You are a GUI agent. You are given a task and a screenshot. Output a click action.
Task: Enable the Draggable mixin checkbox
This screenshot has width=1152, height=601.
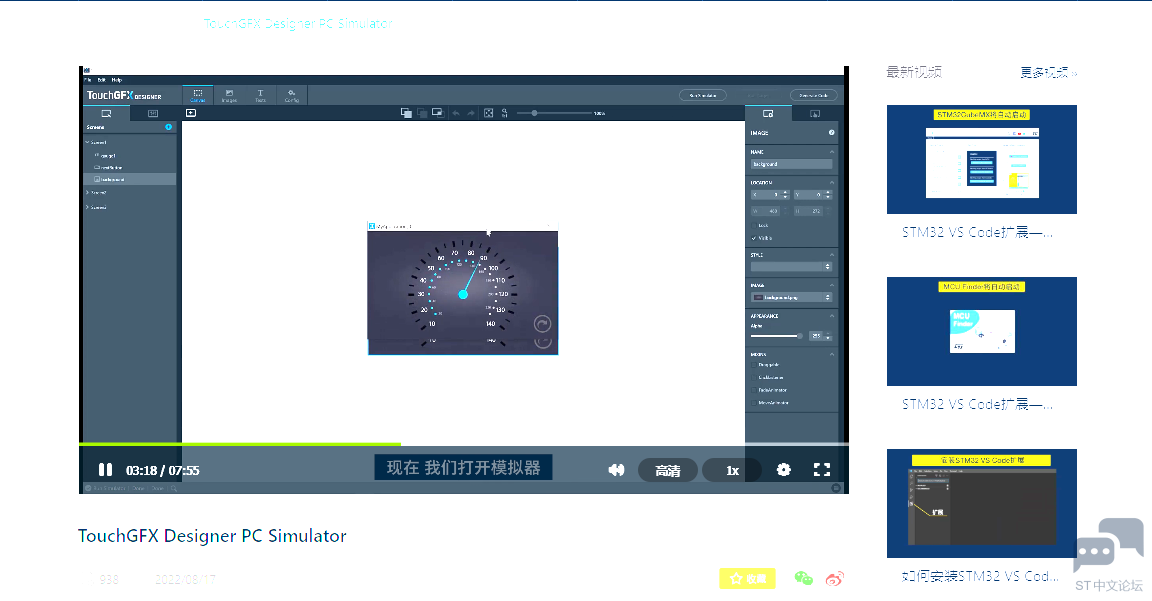754,364
